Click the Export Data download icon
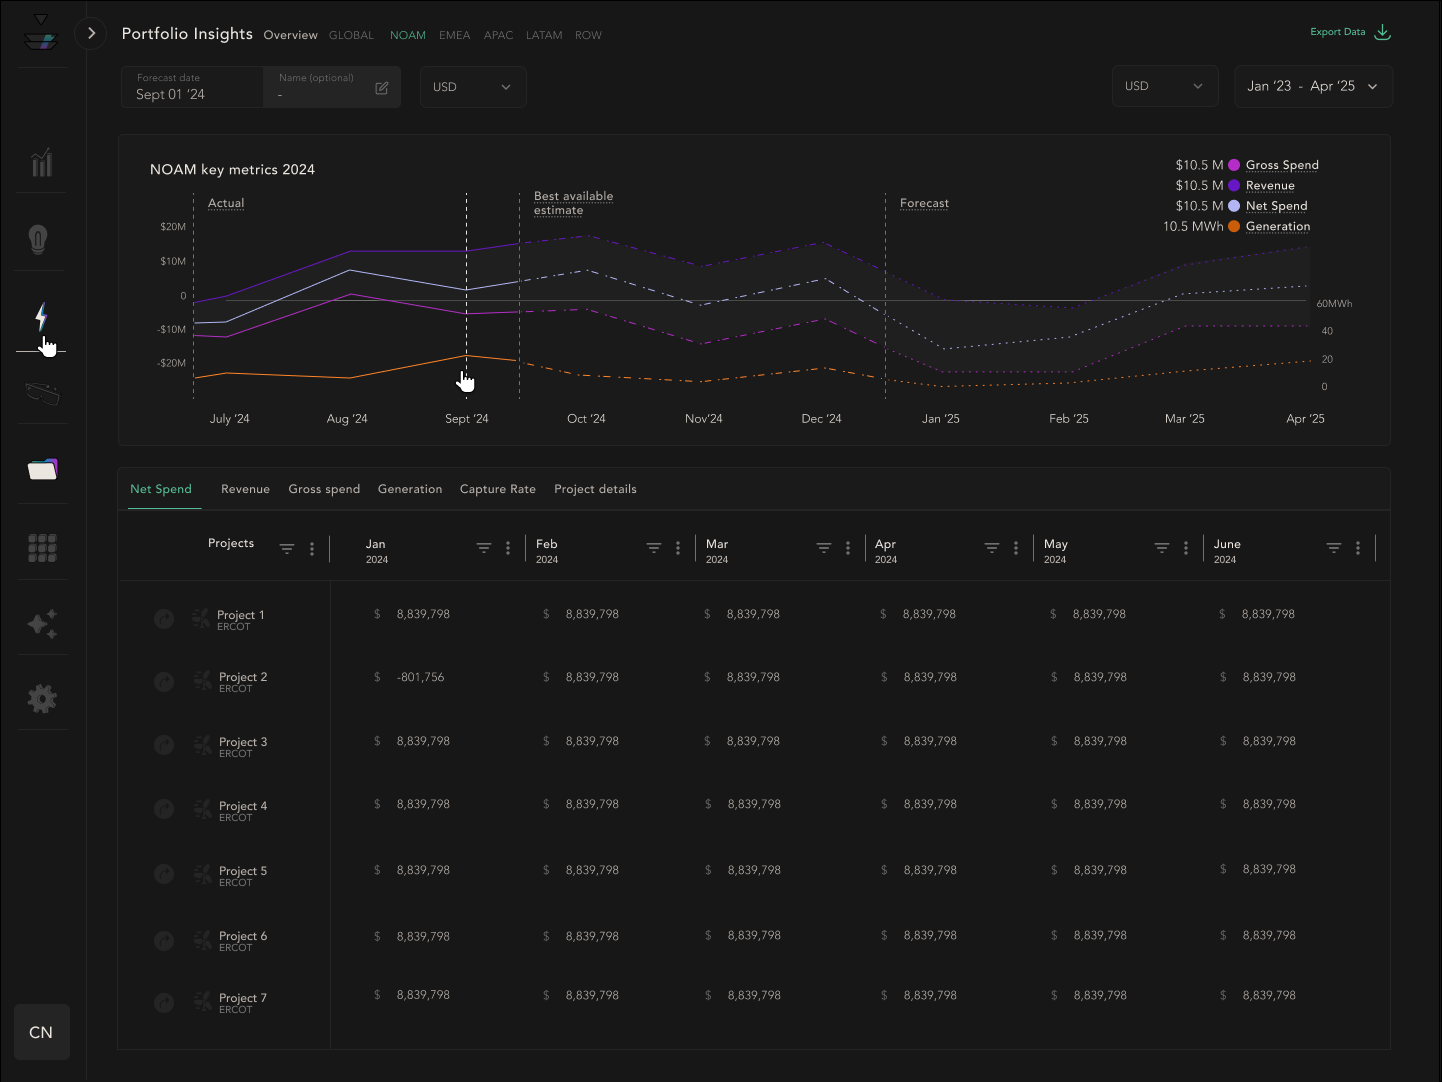The width and height of the screenshot is (1442, 1082). [x=1382, y=32]
